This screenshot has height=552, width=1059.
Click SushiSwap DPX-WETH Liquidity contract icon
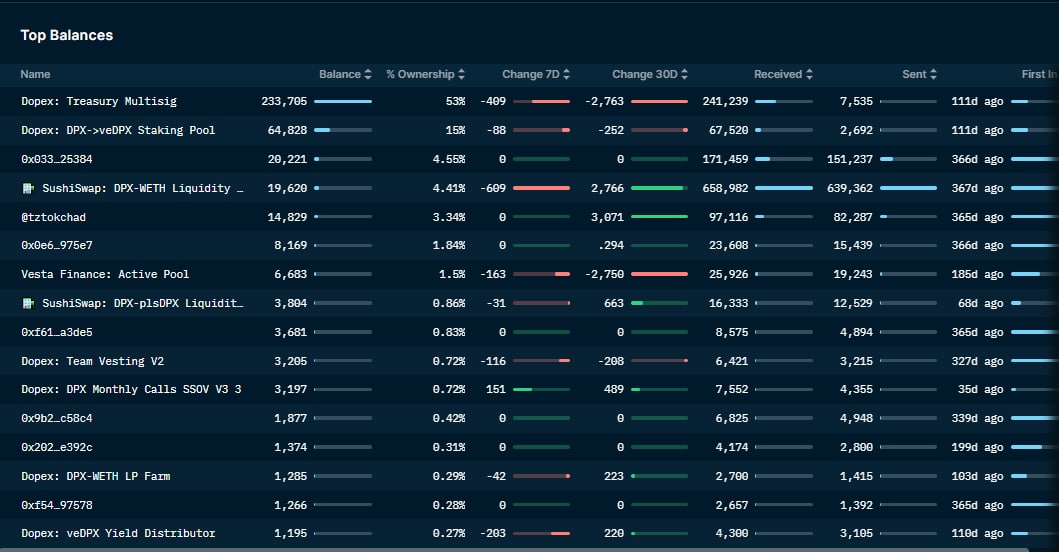(x=28, y=189)
